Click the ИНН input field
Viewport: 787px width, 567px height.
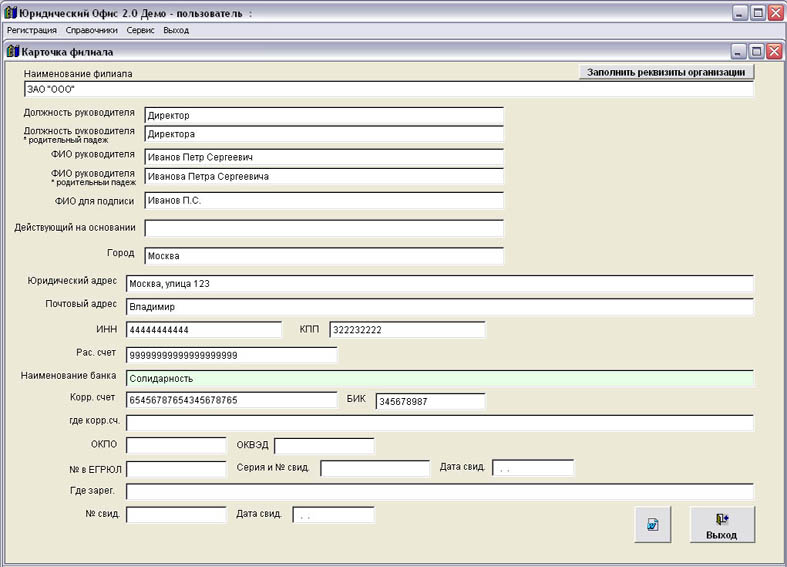pos(203,330)
